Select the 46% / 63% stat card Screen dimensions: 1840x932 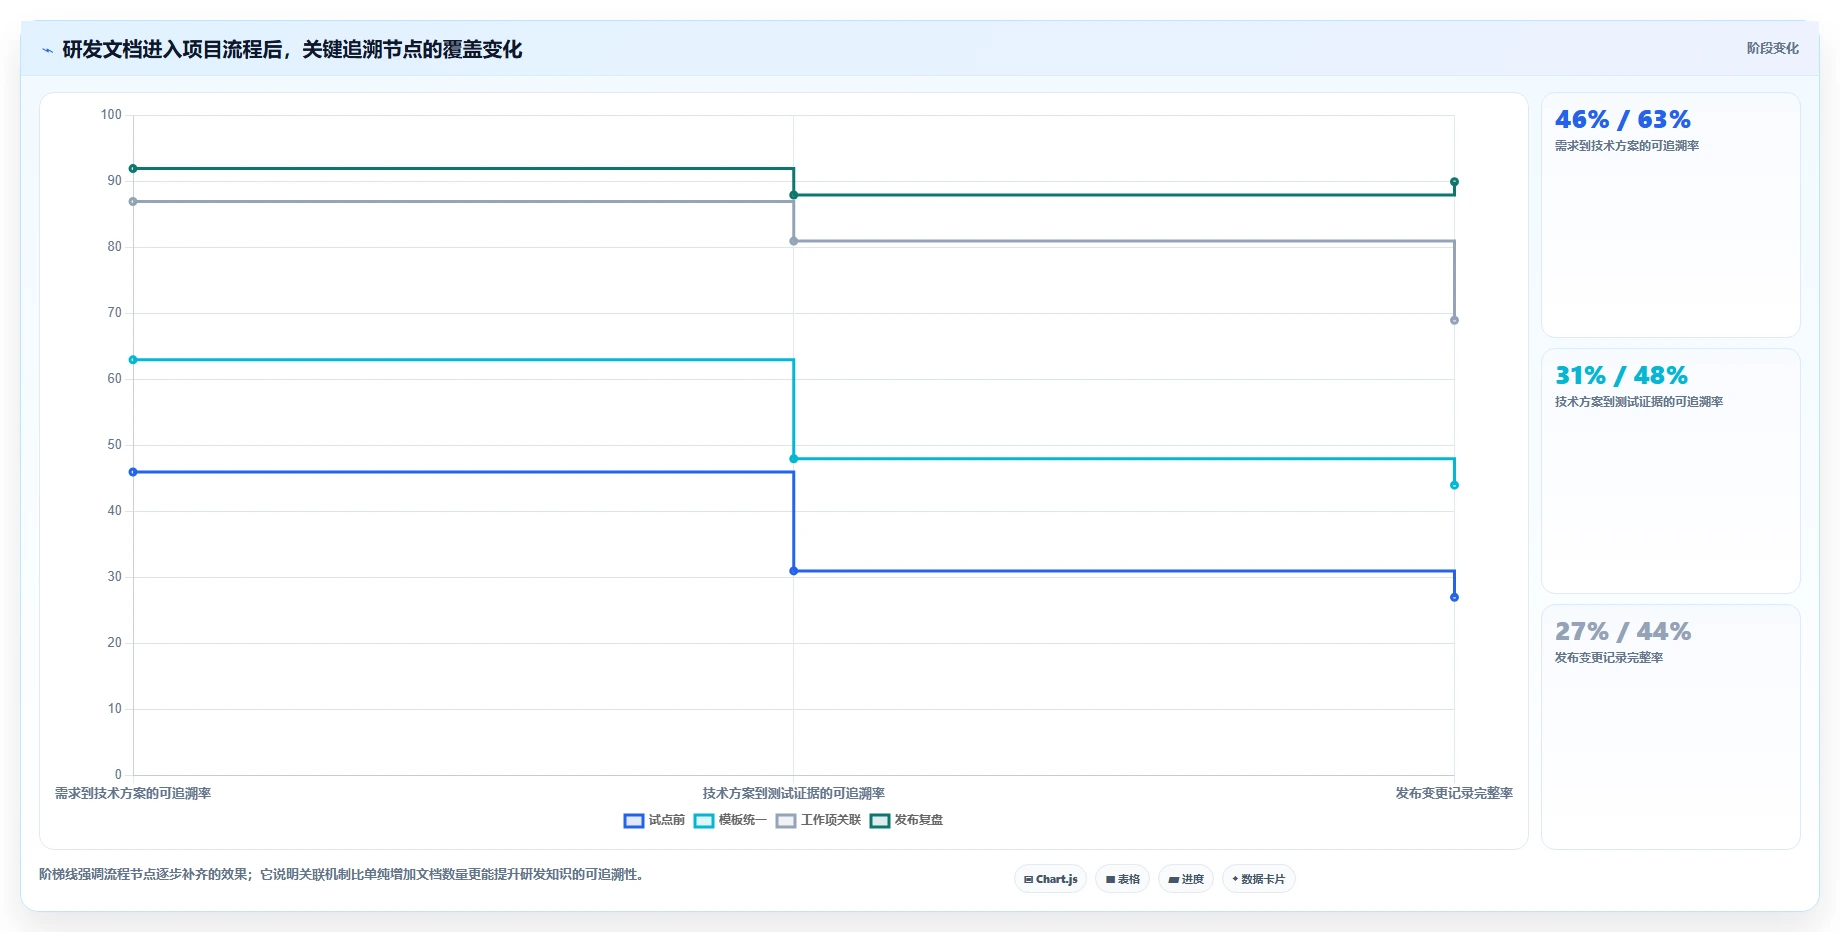(1670, 215)
